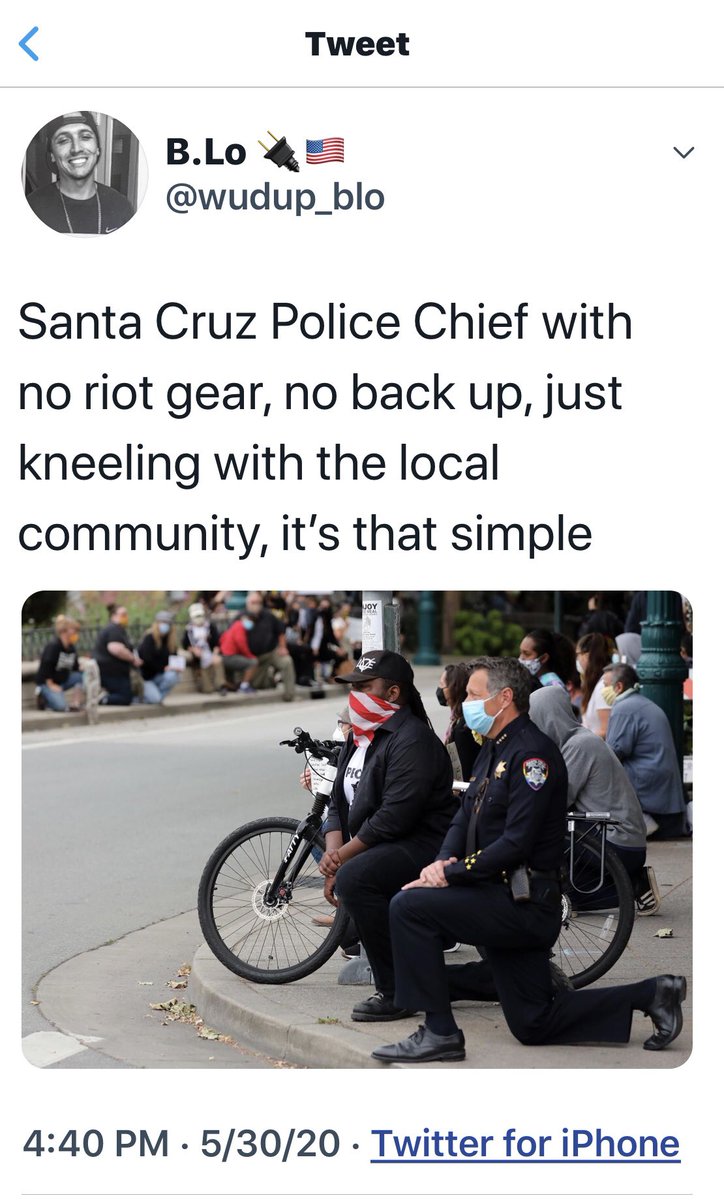
Task: Tap the line "community, it's that simple"
Action: pyautogui.click(x=305, y=534)
